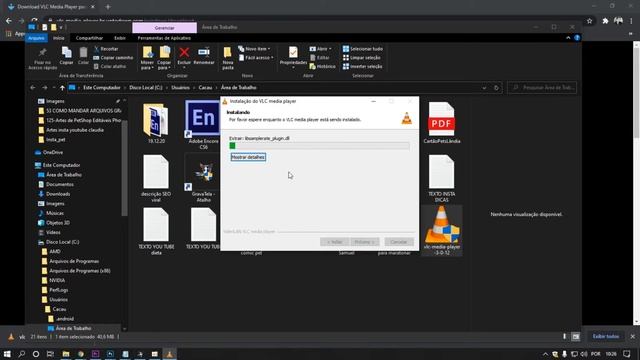This screenshot has width=640, height=360.
Task: Click the Explorer back arrow
Action: coord(33,87)
